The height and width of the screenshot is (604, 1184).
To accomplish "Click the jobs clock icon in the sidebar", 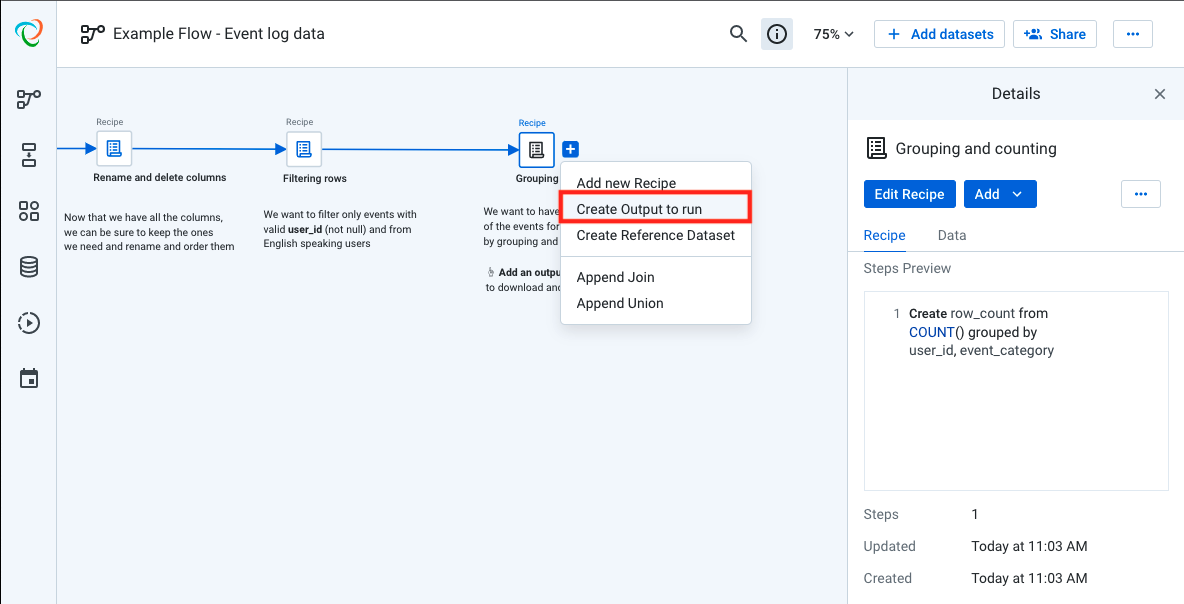I will coord(28,322).
